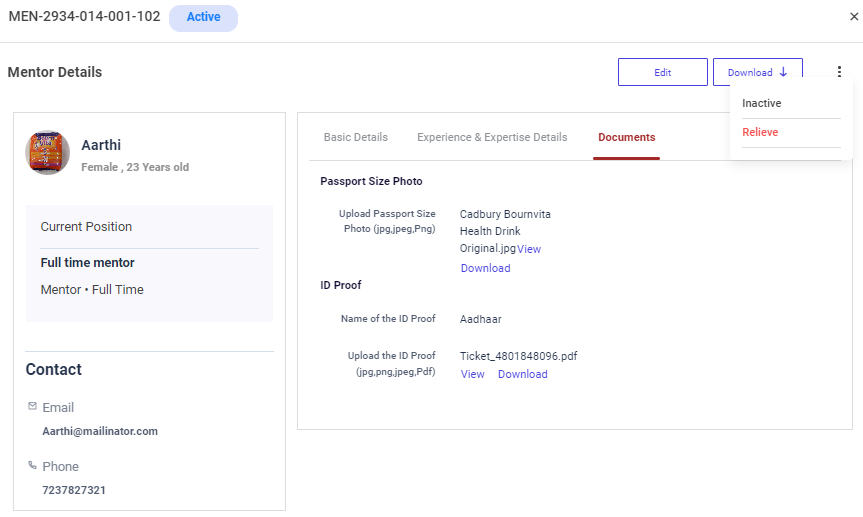Open the three-dot more options menu
The height and width of the screenshot is (517, 863).
839,72
